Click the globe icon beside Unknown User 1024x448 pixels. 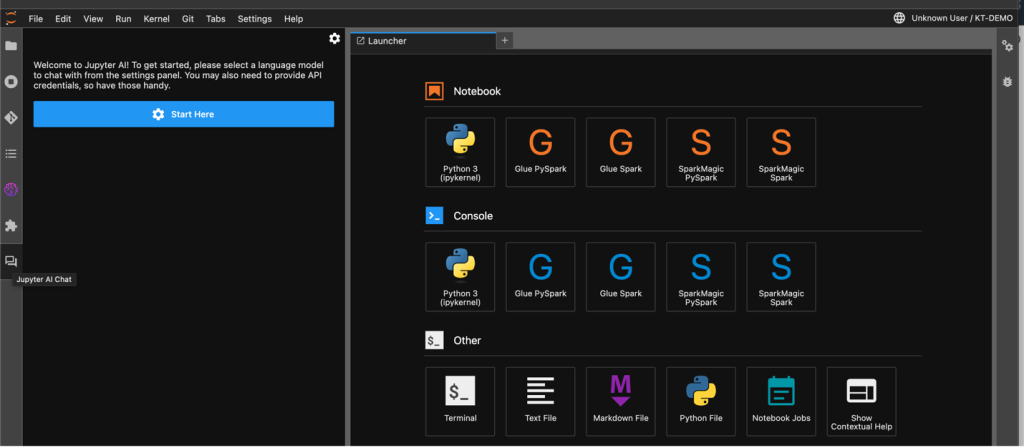(x=899, y=18)
